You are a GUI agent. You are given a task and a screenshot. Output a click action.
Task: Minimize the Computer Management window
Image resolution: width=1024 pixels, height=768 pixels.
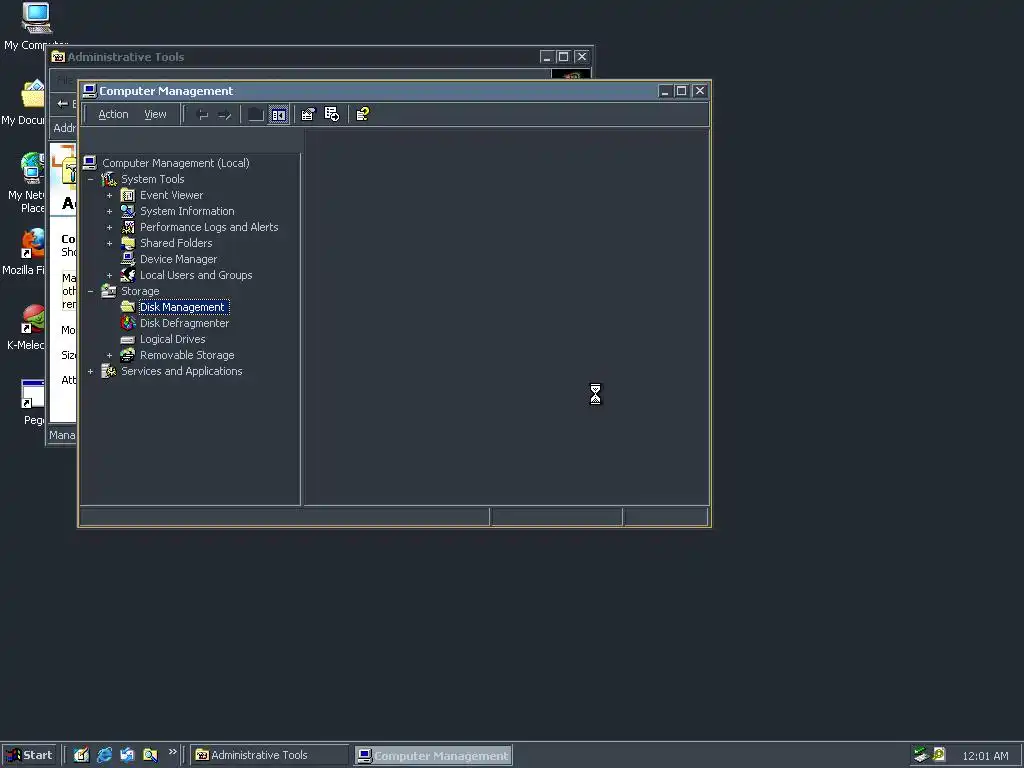[x=665, y=91]
